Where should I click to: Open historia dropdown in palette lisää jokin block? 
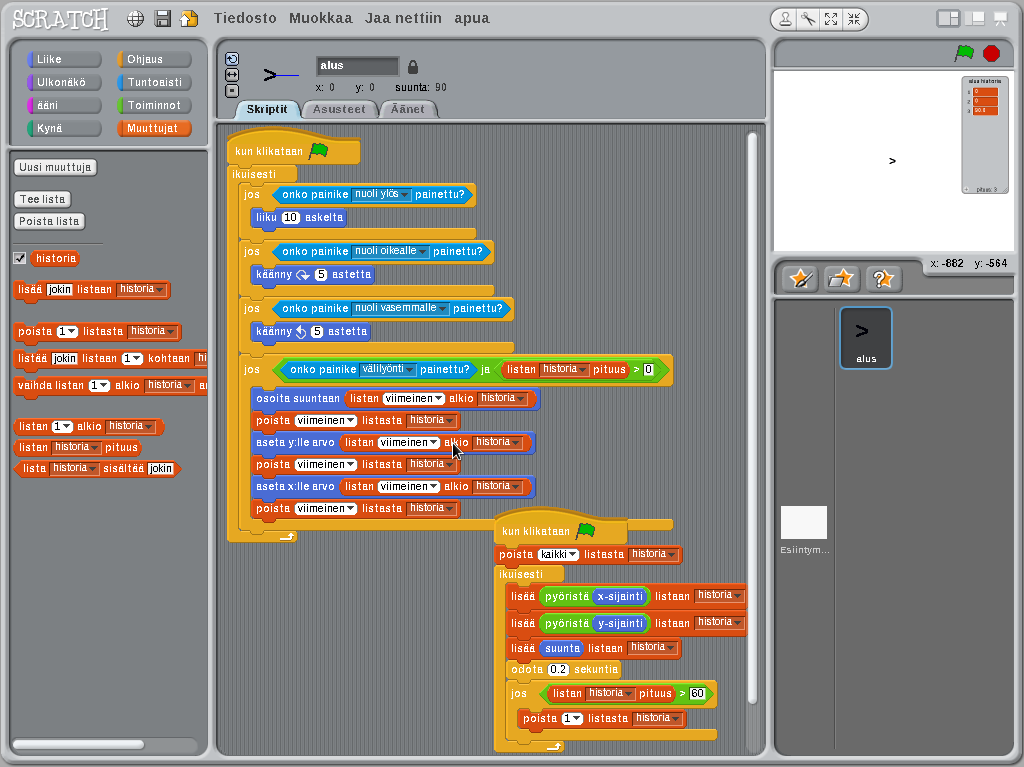[142, 289]
